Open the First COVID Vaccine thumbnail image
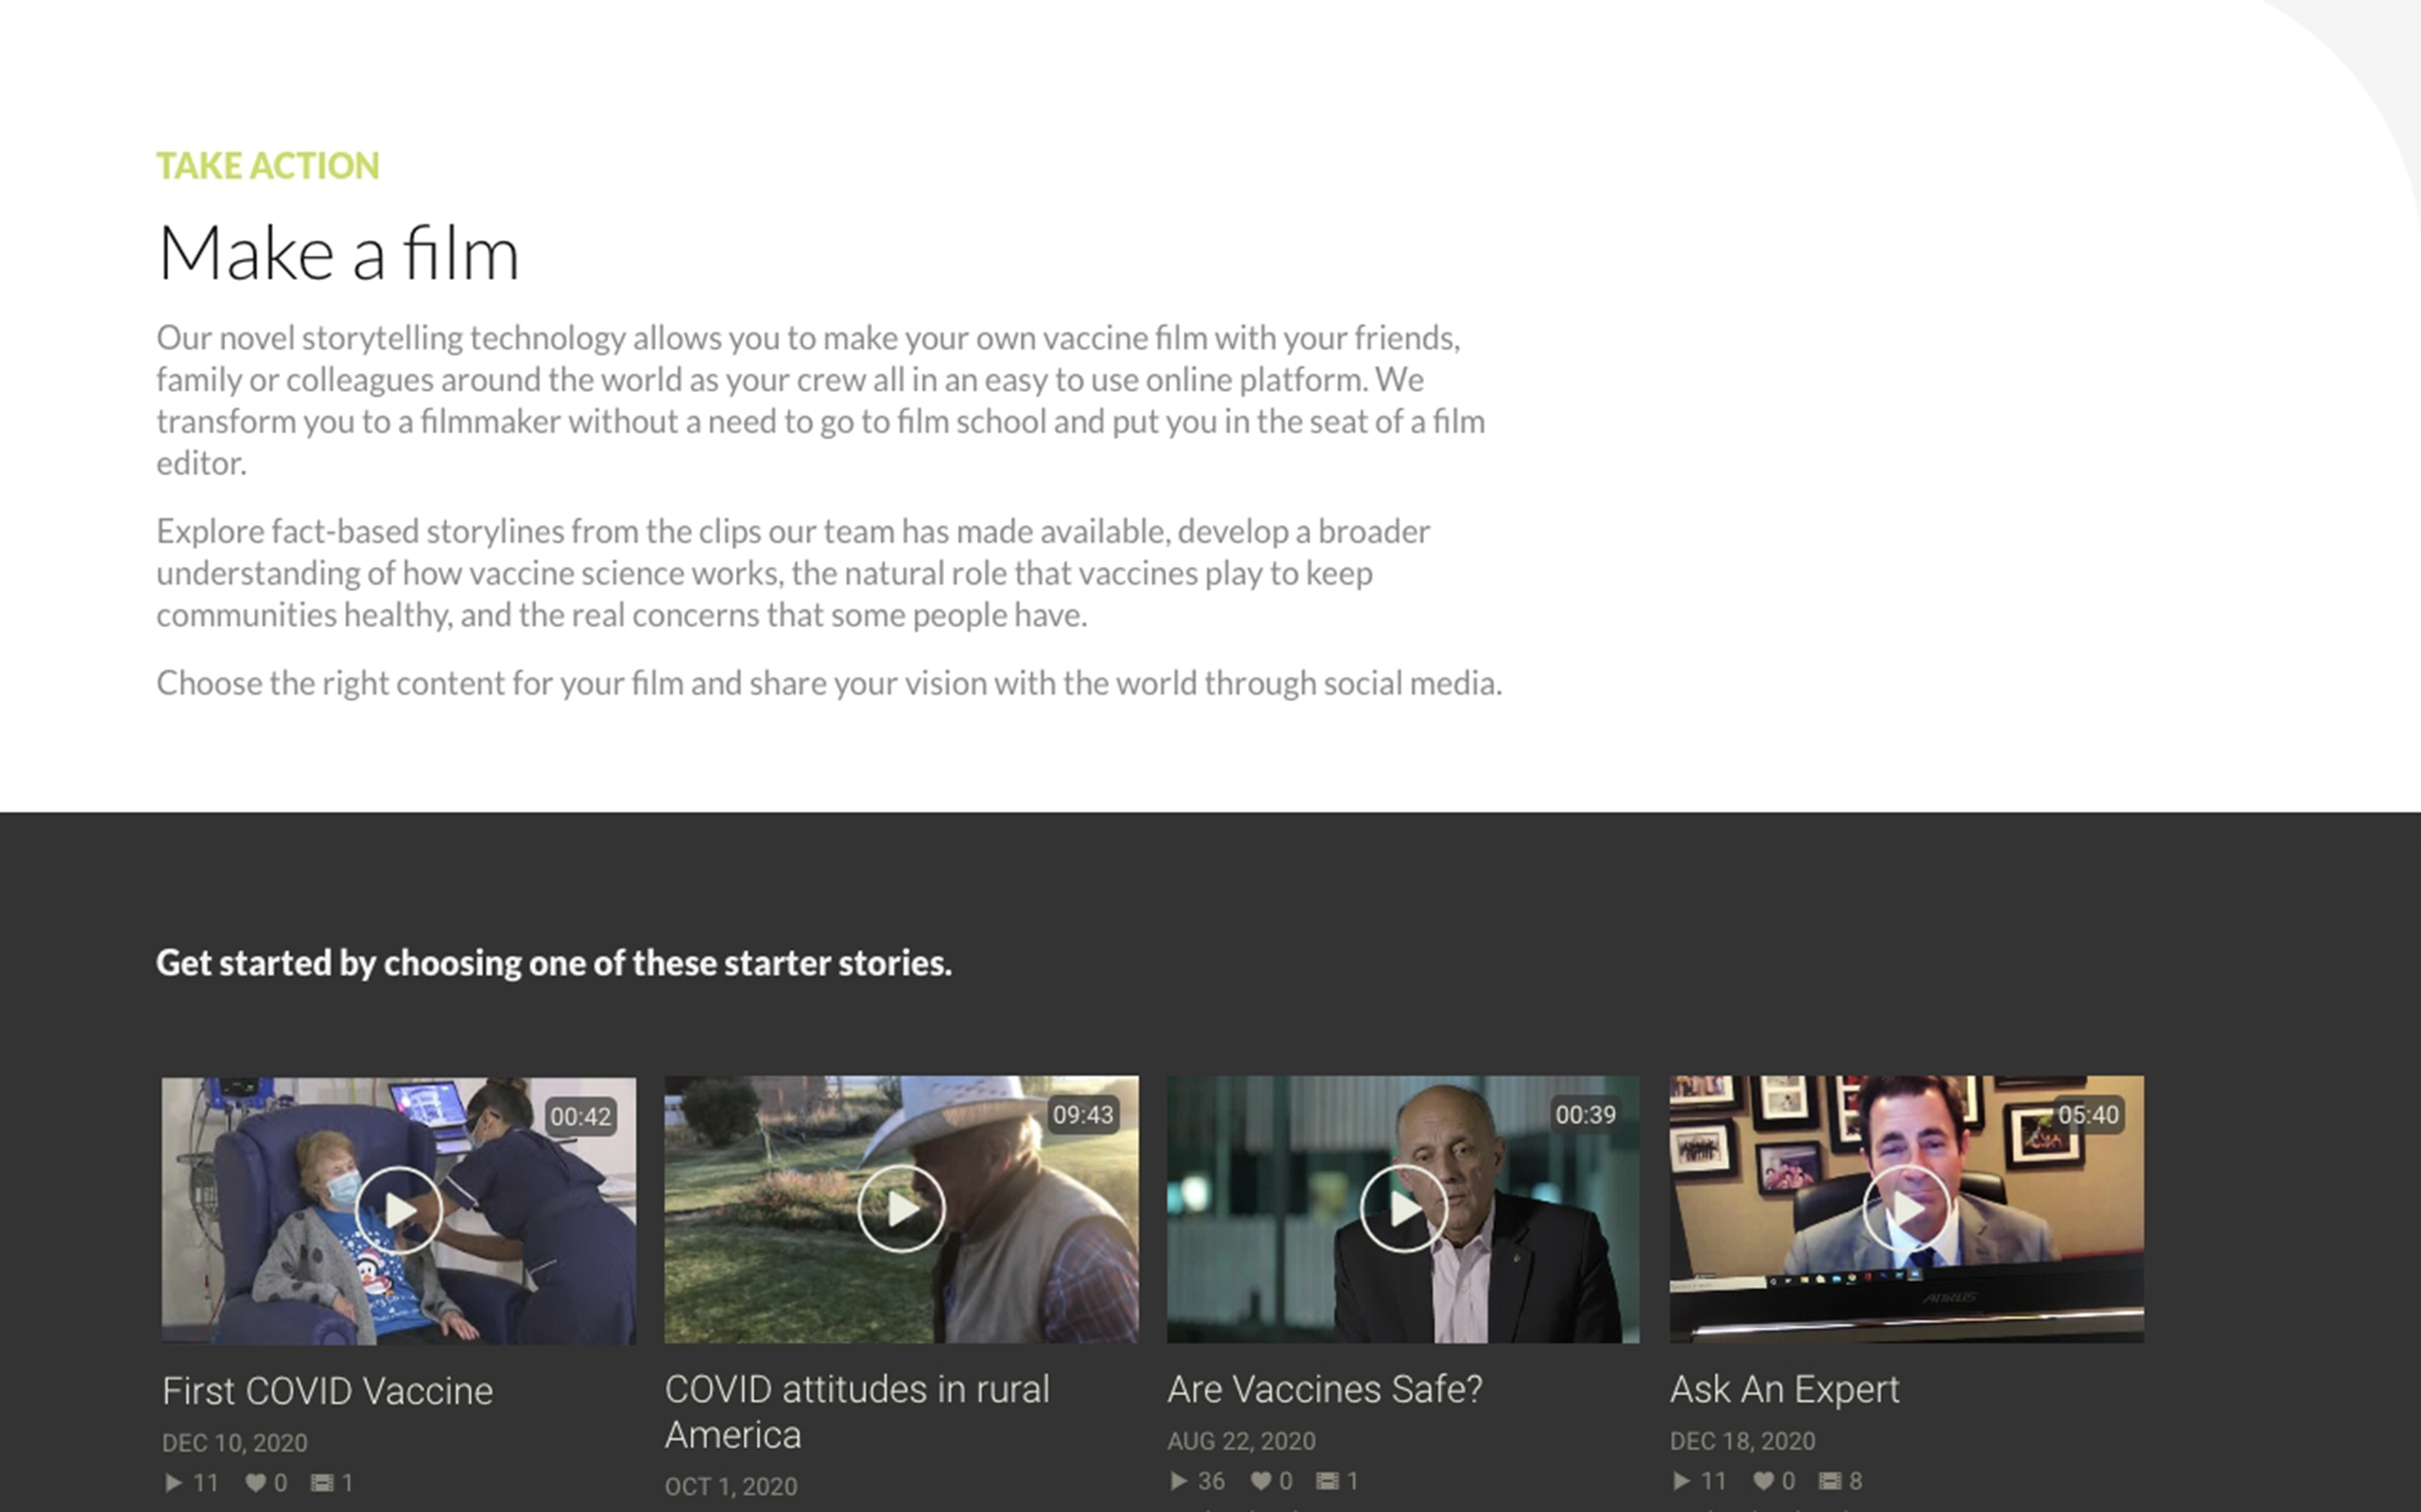Image resolution: width=2421 pixels, height=1512 pixels. [399, 1210]
